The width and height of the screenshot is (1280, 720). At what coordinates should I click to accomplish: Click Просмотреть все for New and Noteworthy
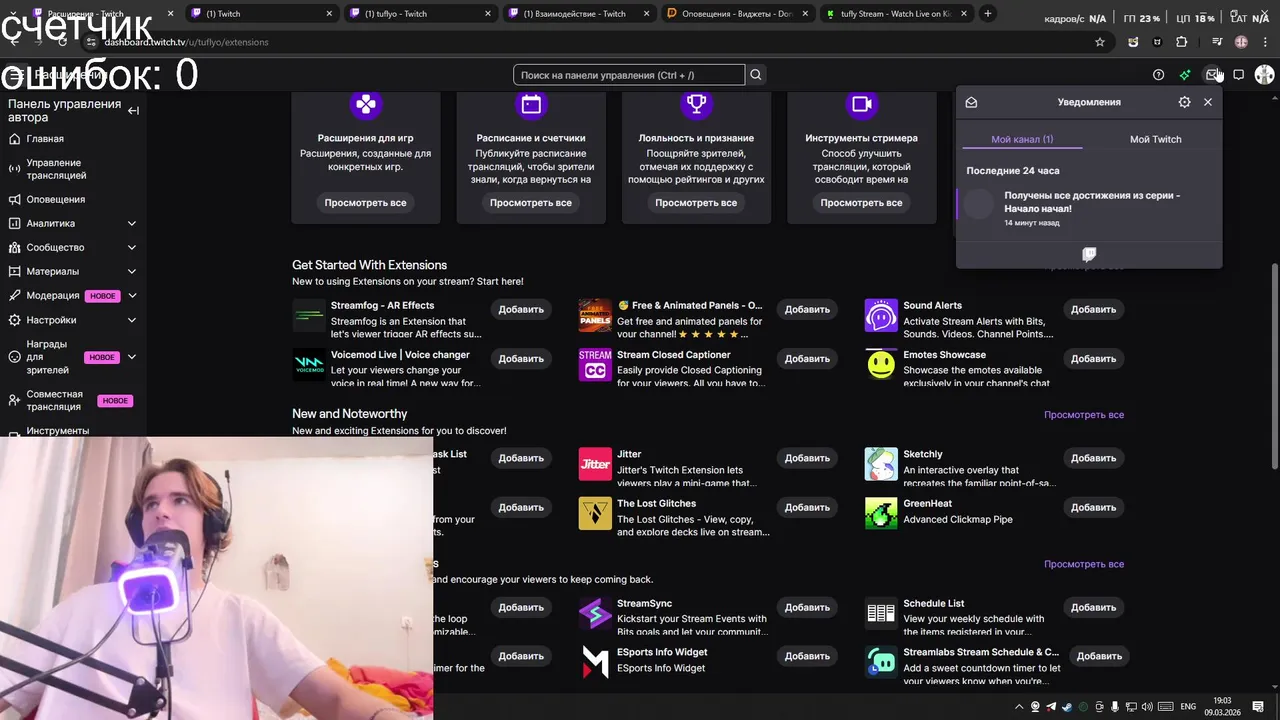[x=1084, y=414]
